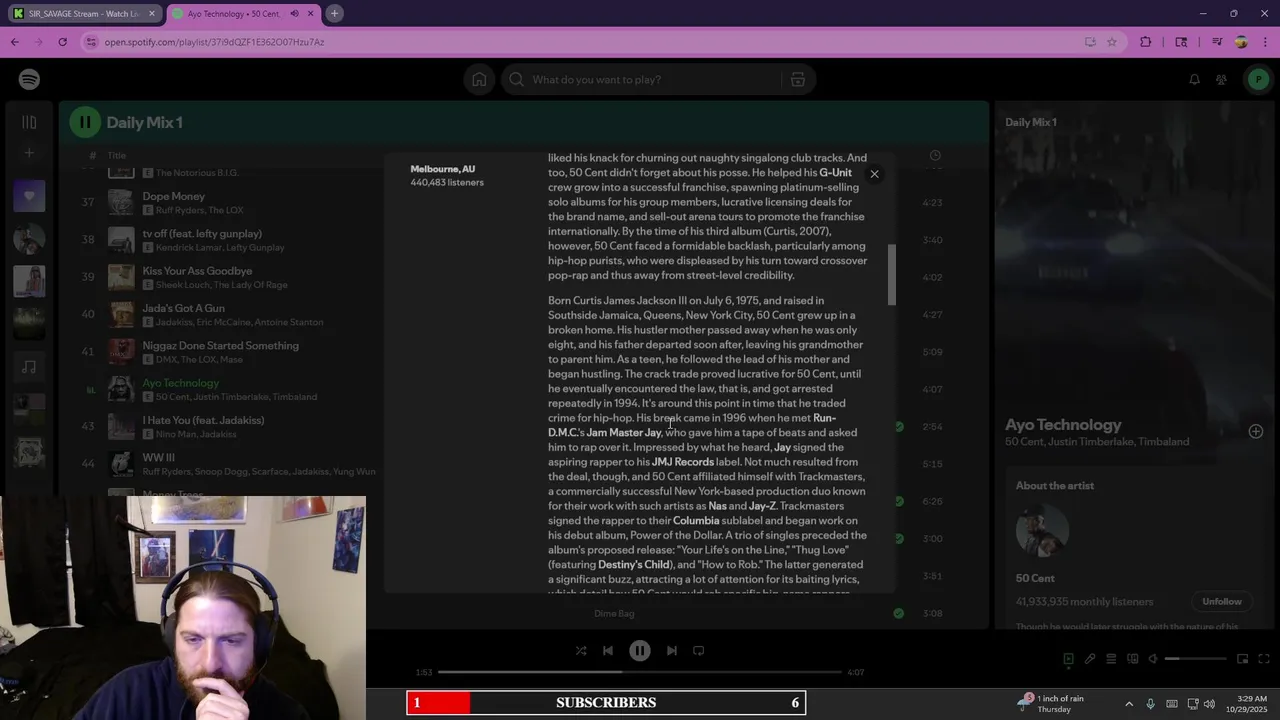
Task: Open the Windows volume tray icon
Action: 1209,704
